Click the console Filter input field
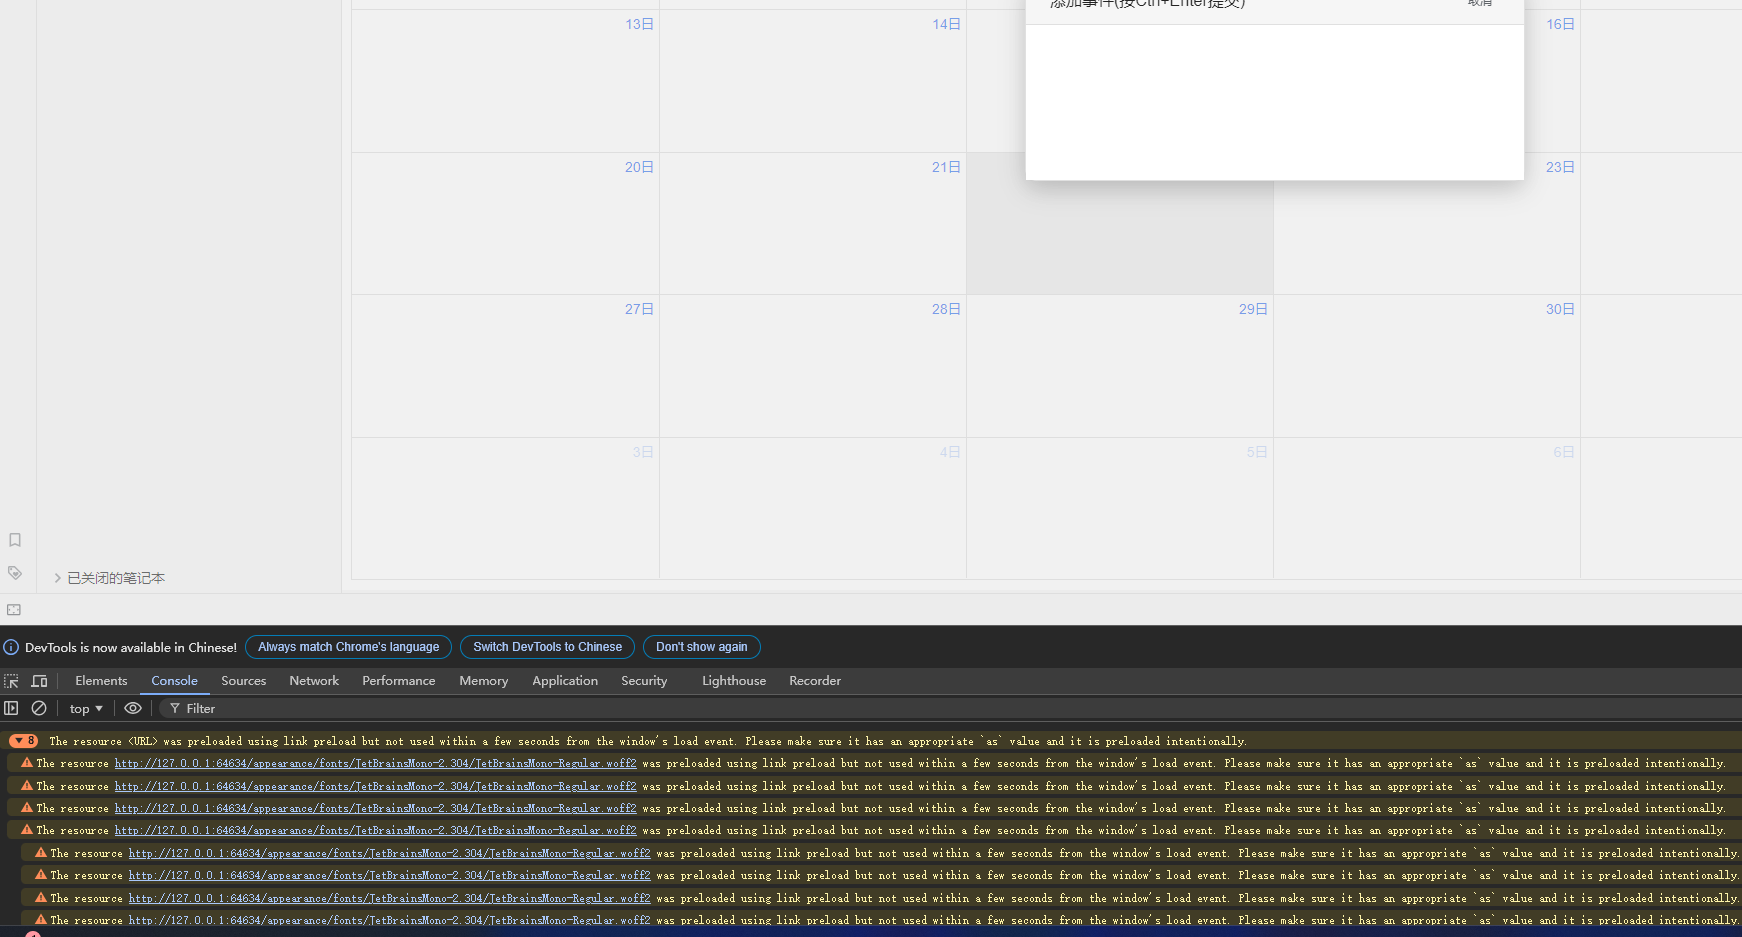The image size is (1742, 937). (x=400, y=708)
